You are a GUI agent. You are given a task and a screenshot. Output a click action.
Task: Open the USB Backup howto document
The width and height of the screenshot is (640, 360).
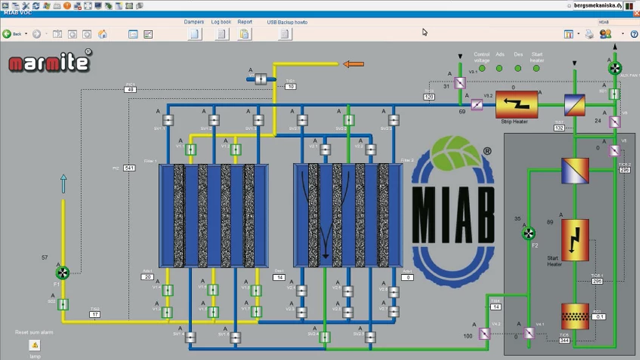pos(285,34)
